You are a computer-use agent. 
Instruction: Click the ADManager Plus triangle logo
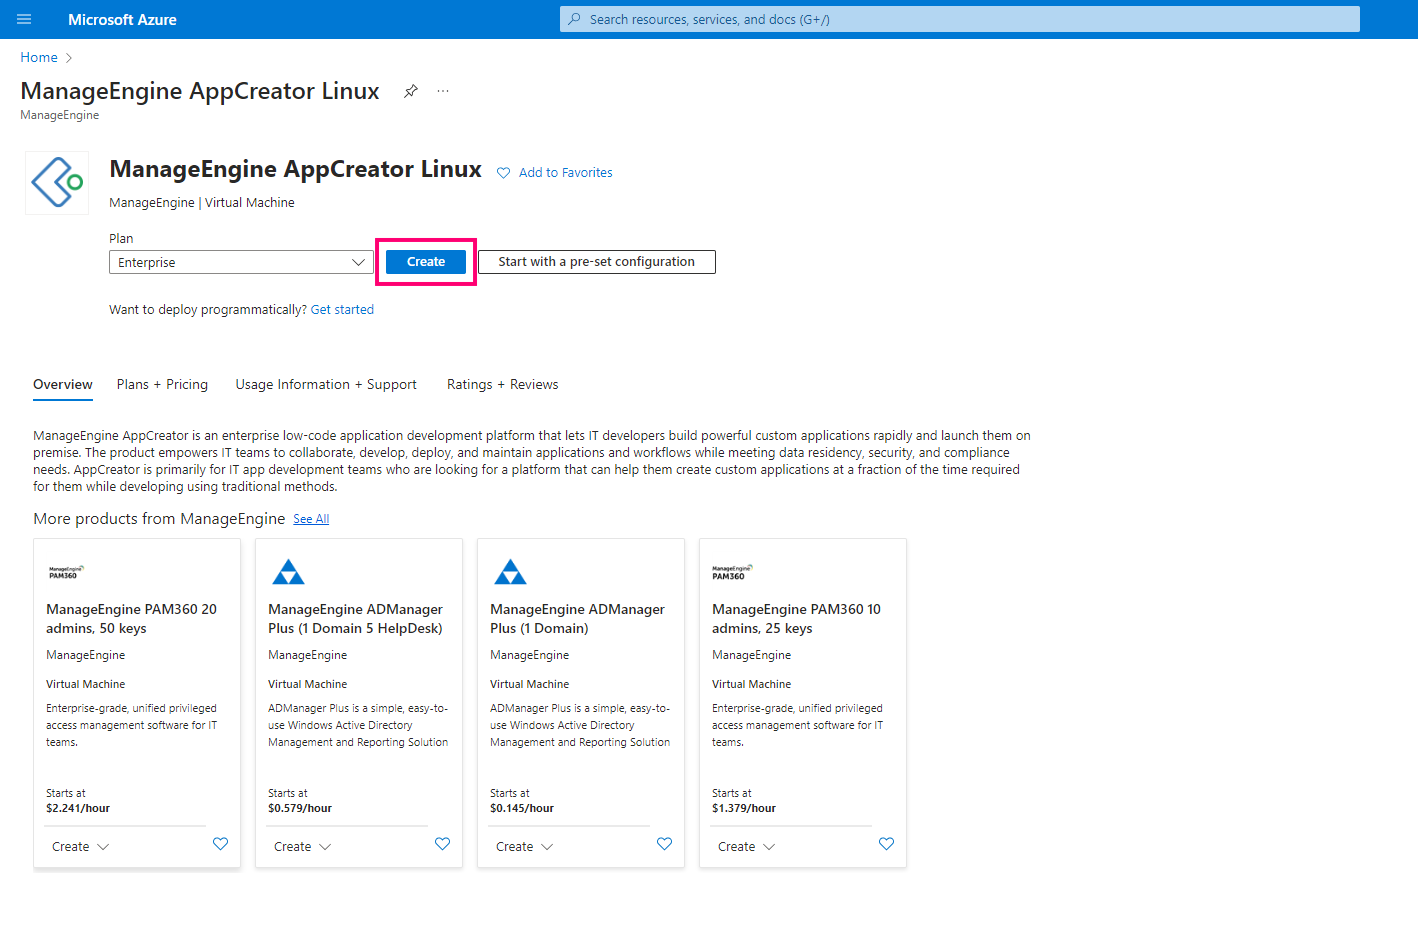288,571
